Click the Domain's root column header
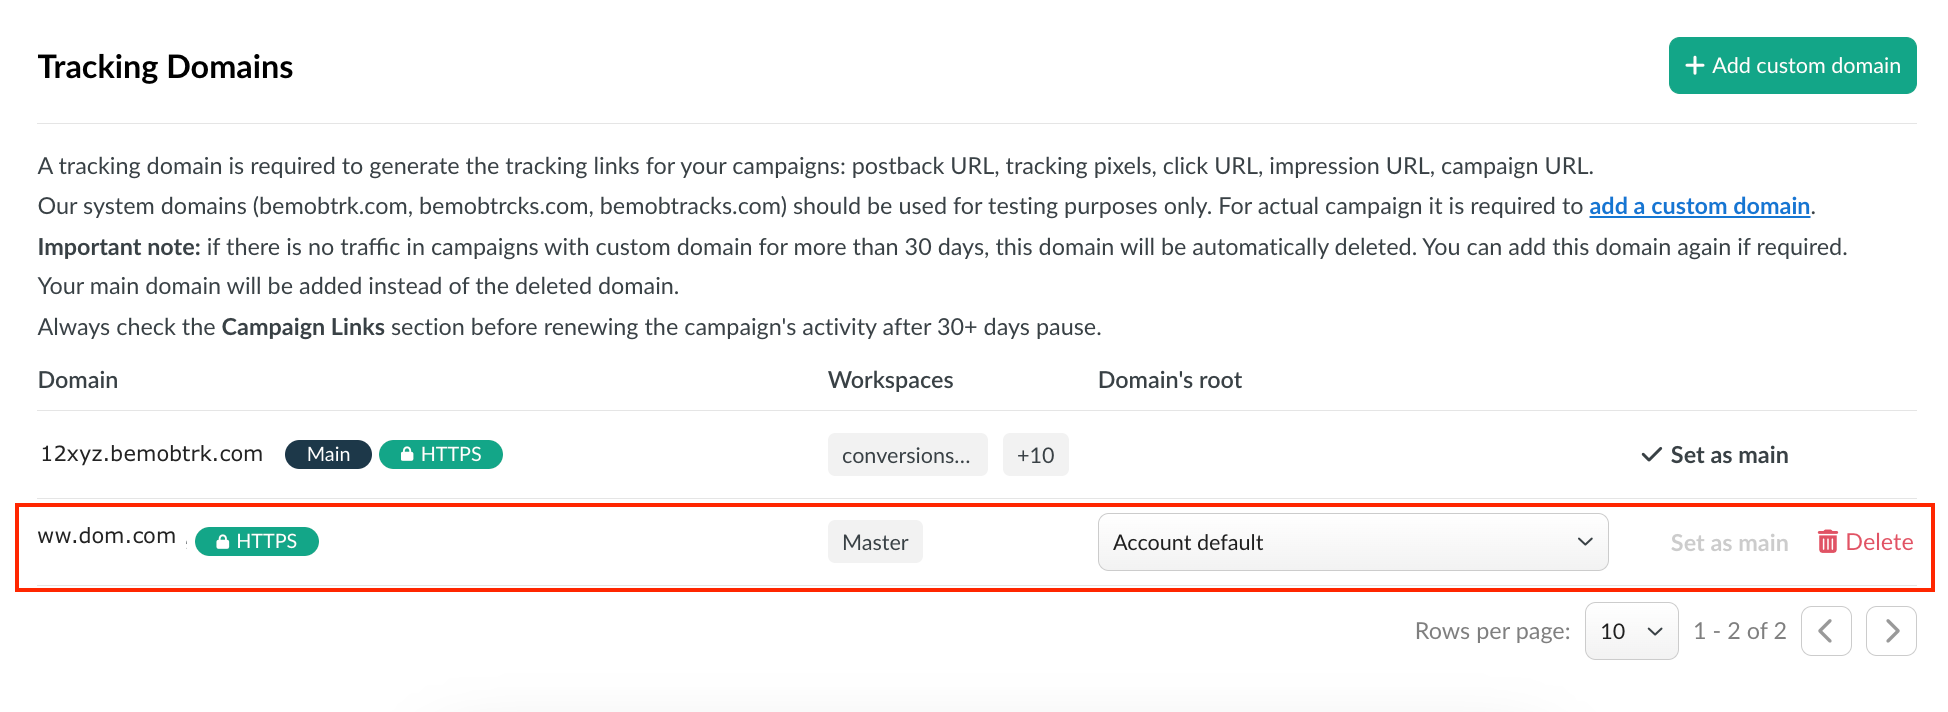The image size is (1948, 712). [x=1170, y=380]
